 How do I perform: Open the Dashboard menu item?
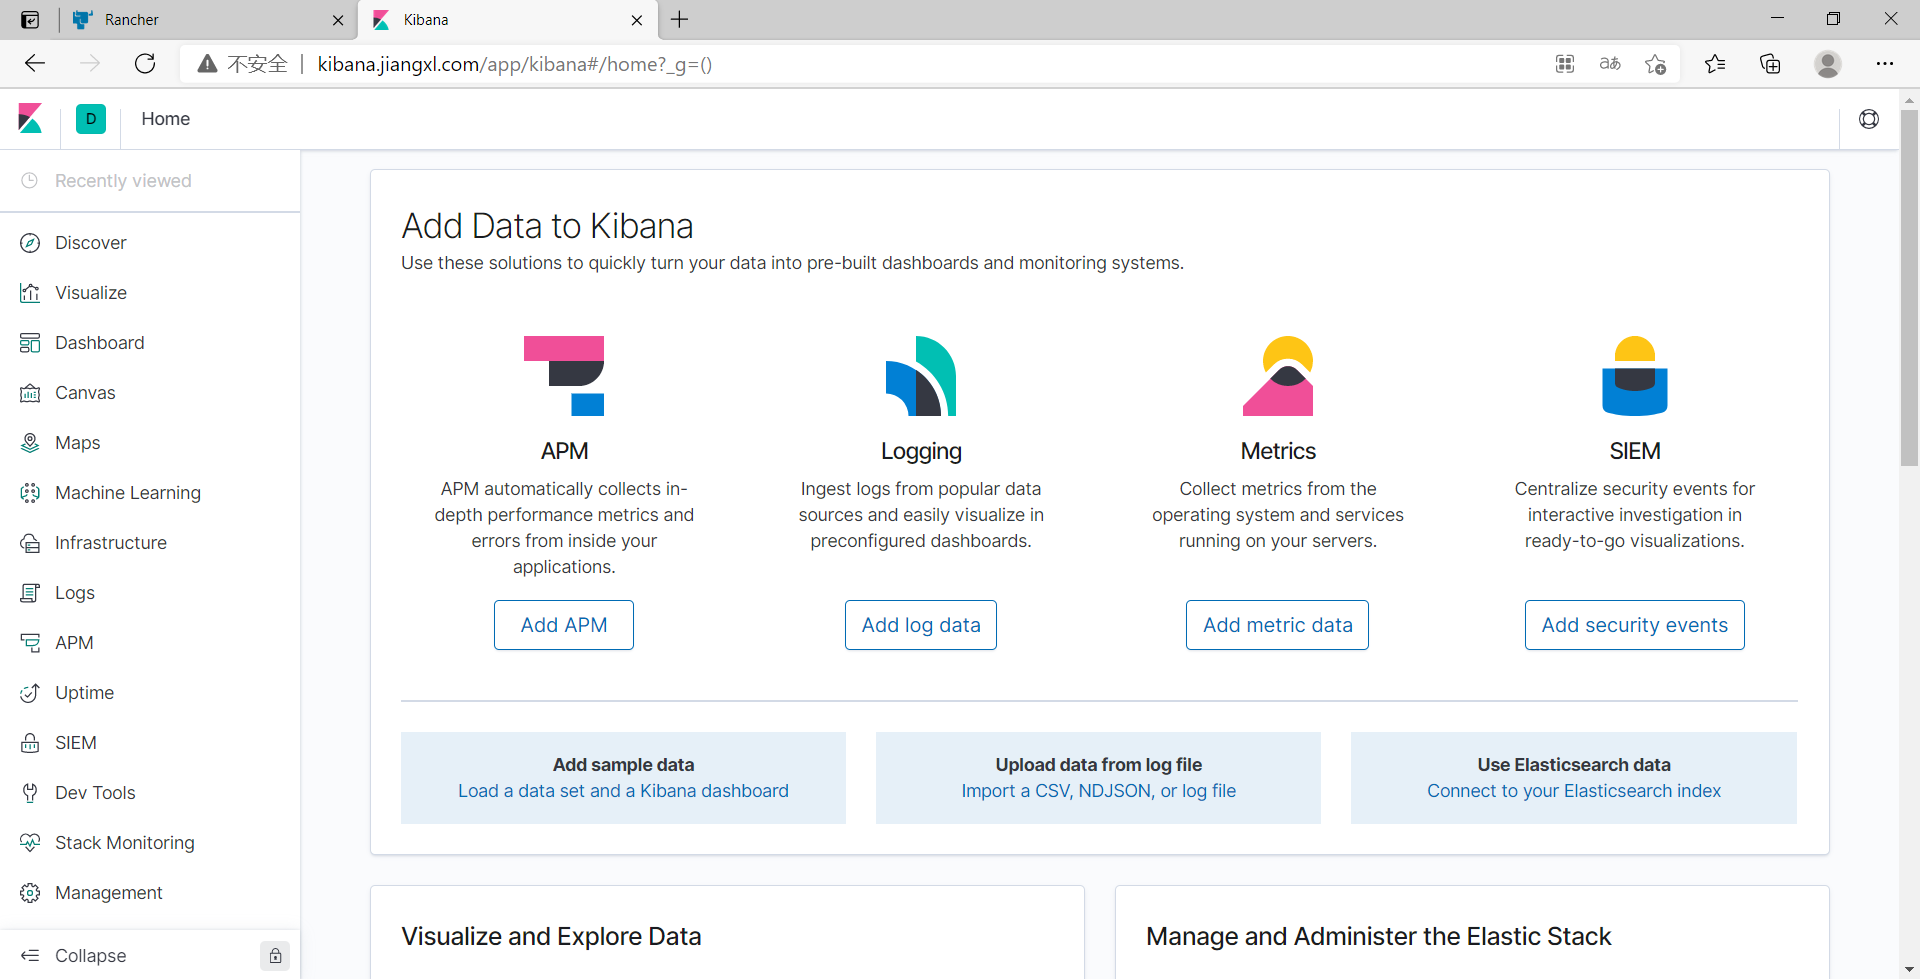(100, 343)
